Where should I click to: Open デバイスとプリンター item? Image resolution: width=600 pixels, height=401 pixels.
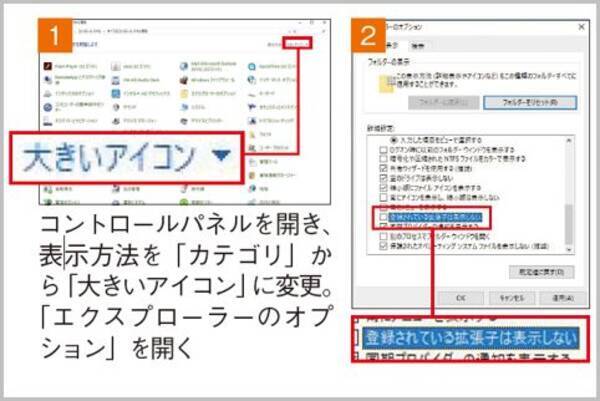[201, 121]
